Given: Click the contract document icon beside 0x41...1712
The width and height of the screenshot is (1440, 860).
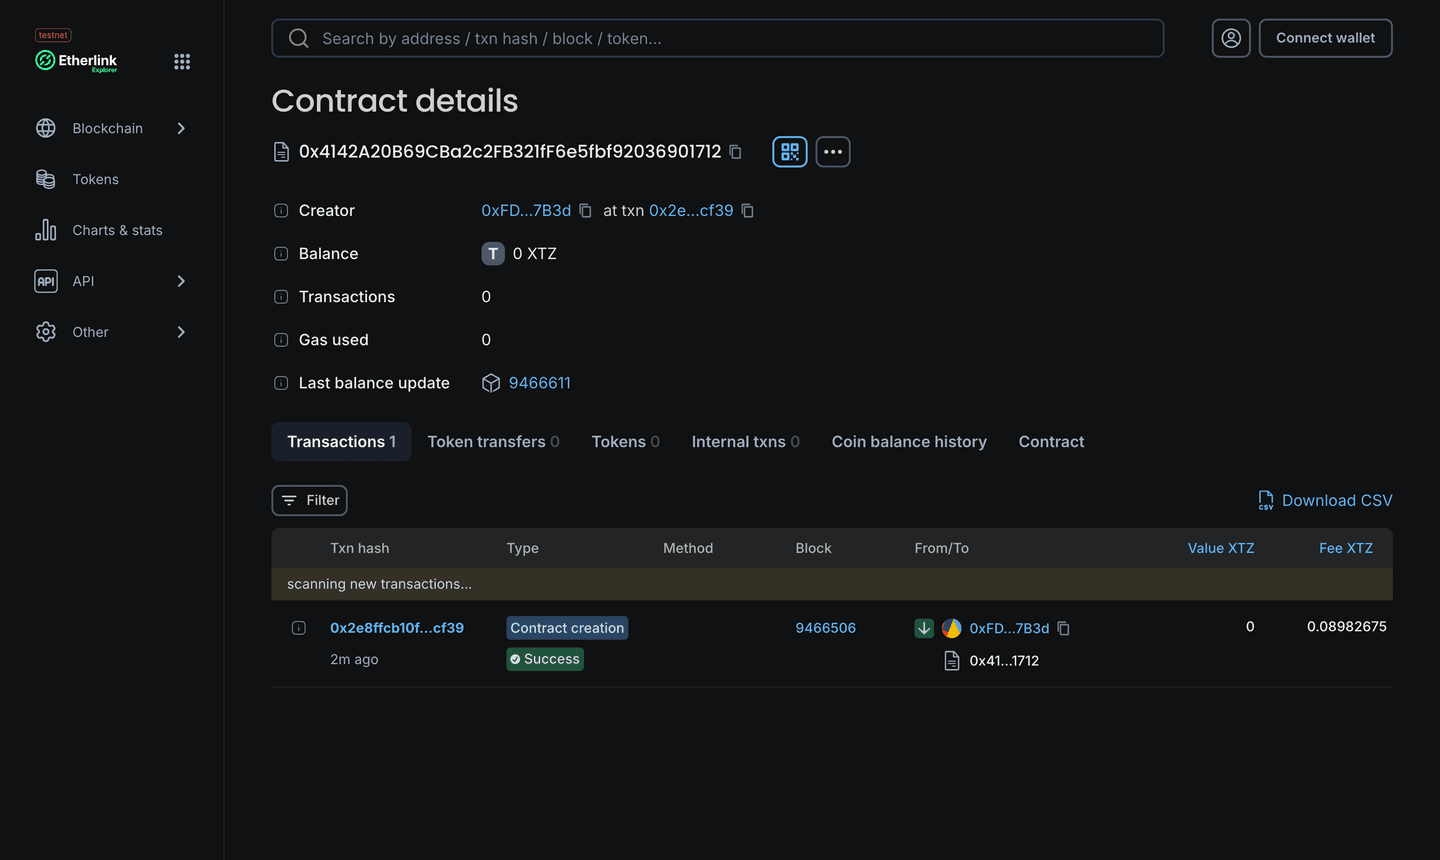Looking at the screenshot, I should 952,661.
